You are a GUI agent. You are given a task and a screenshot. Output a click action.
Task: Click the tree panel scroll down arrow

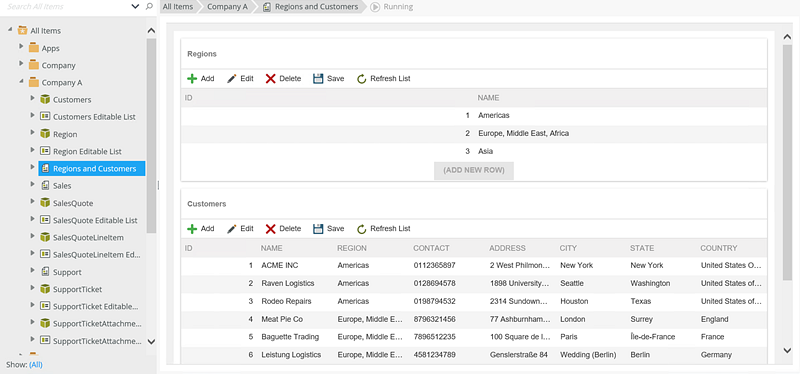[151, 341]
